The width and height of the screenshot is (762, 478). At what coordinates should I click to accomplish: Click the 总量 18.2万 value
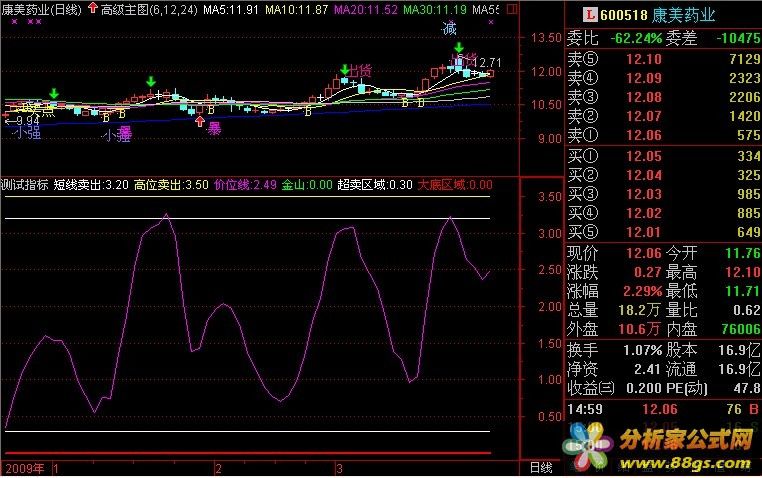click(639, 310)
